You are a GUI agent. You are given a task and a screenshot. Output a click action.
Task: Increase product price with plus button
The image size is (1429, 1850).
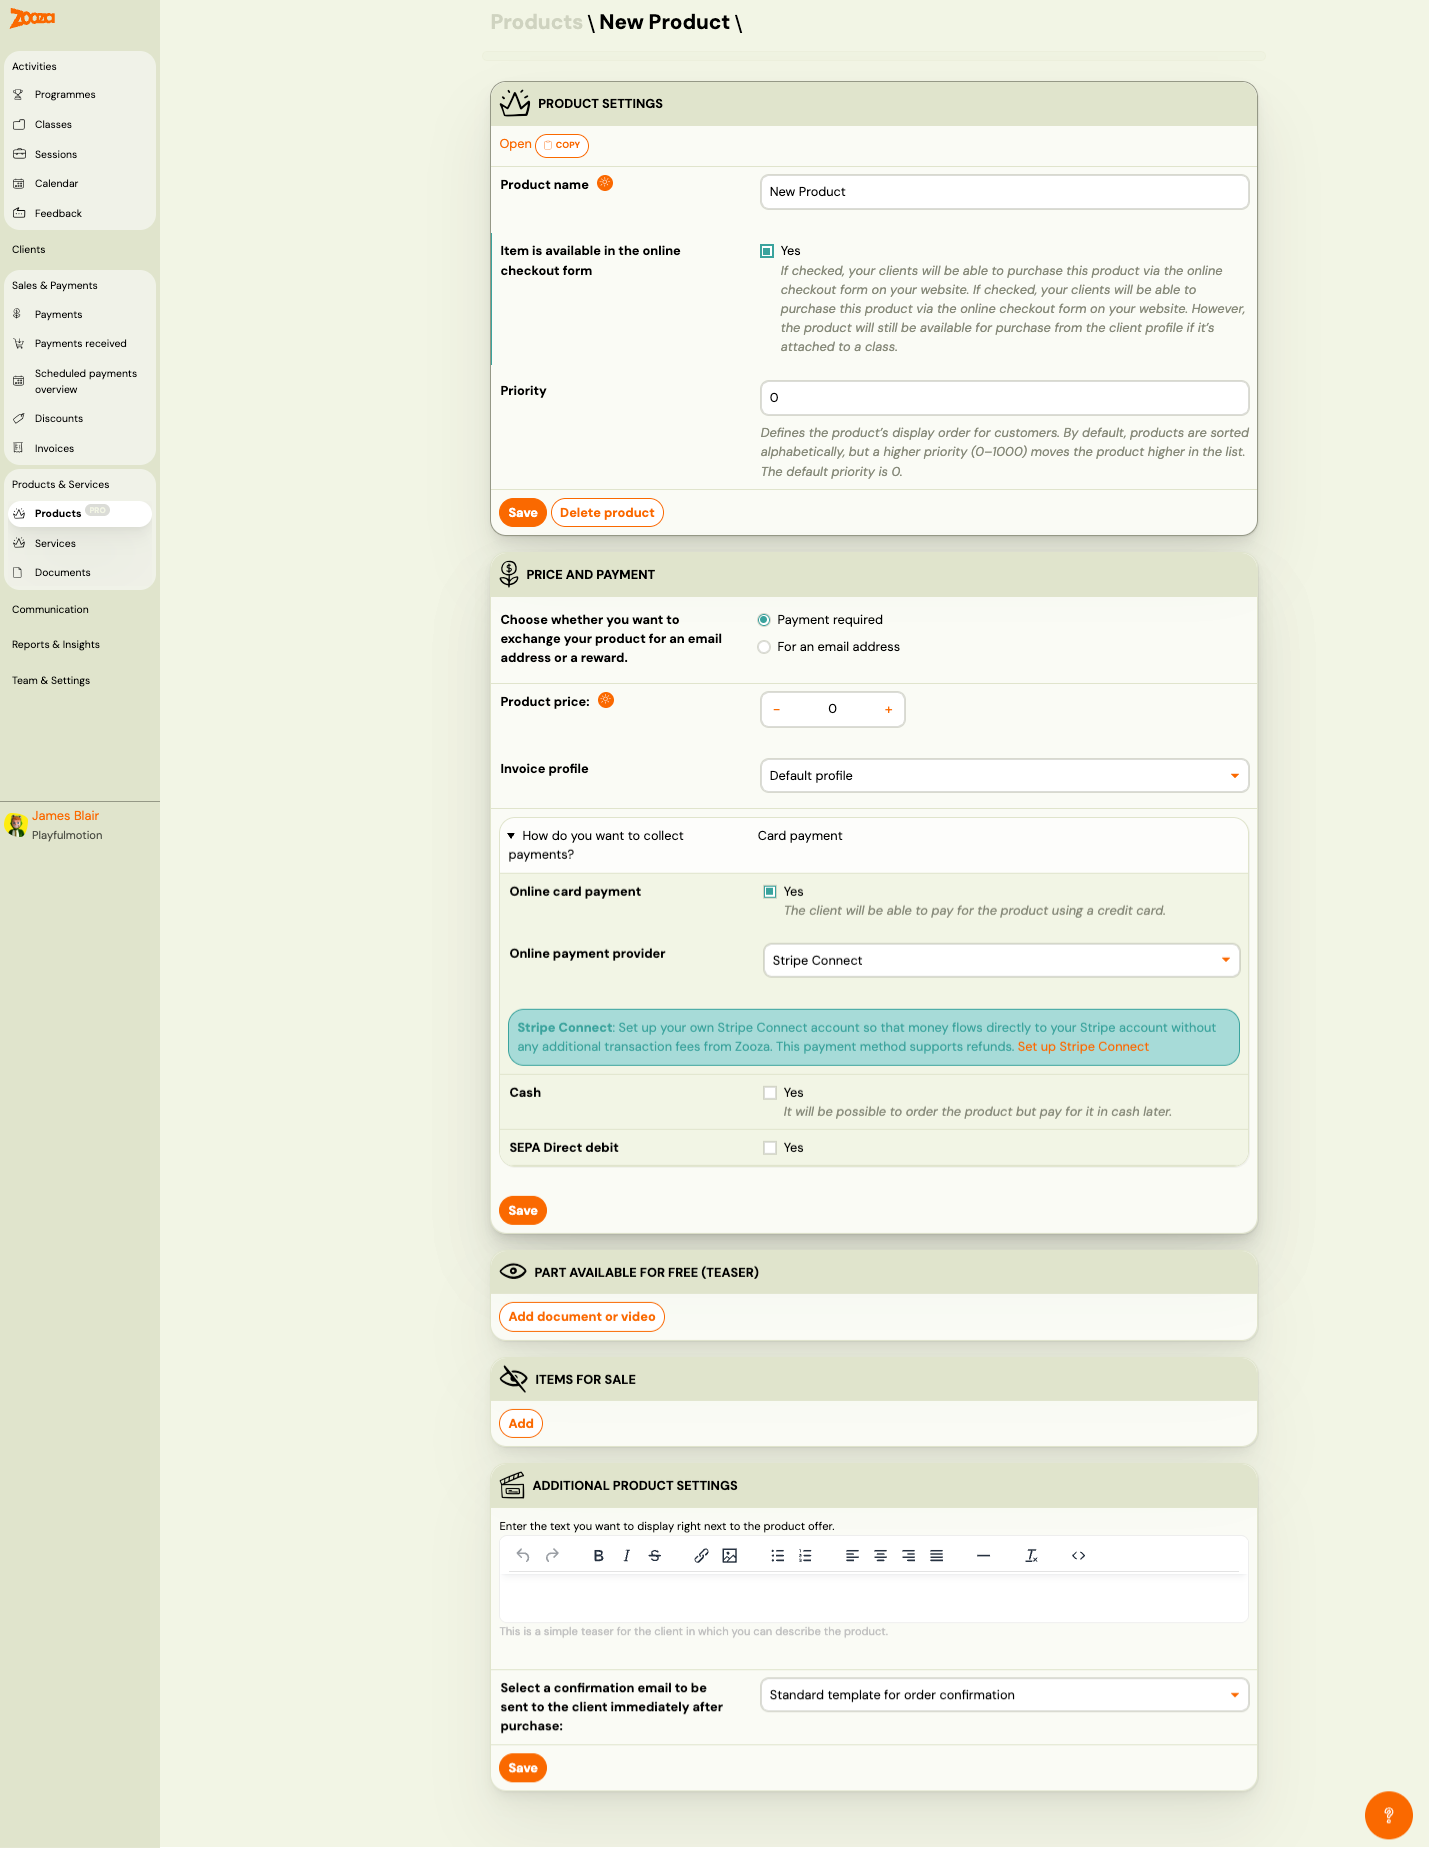click(888, 710)
